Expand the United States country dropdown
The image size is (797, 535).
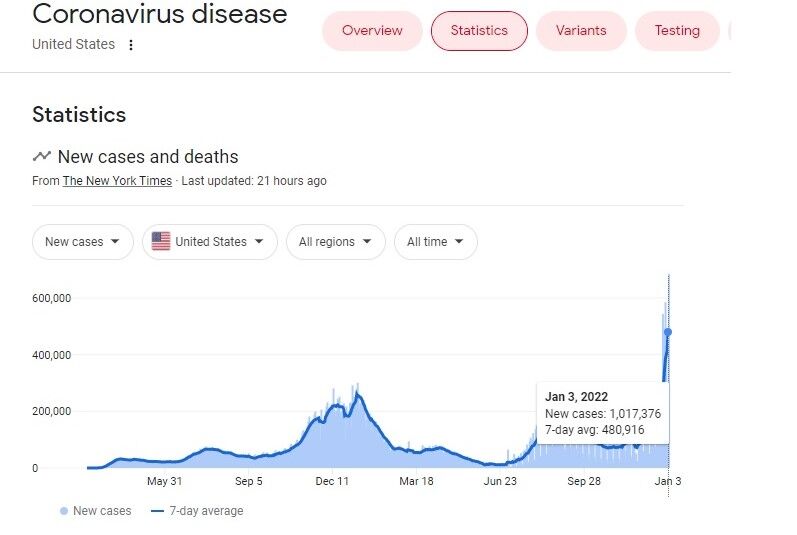[x=210, y=242]
